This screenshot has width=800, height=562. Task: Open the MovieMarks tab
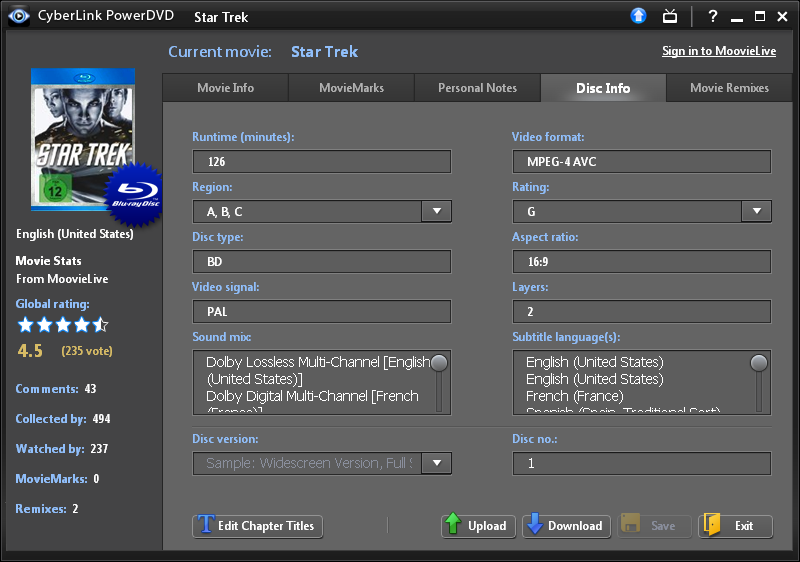tap(351, 88)
